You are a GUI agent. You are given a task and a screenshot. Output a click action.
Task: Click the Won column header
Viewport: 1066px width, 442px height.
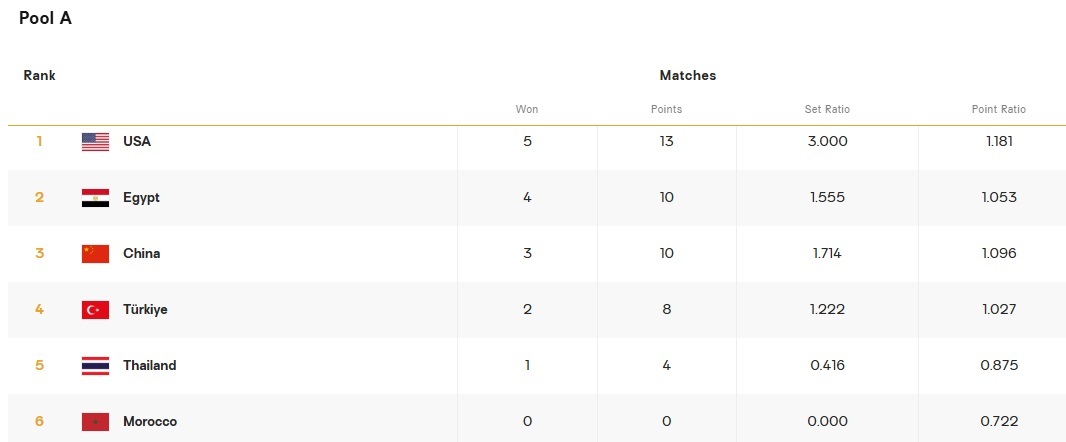[527, 110]
